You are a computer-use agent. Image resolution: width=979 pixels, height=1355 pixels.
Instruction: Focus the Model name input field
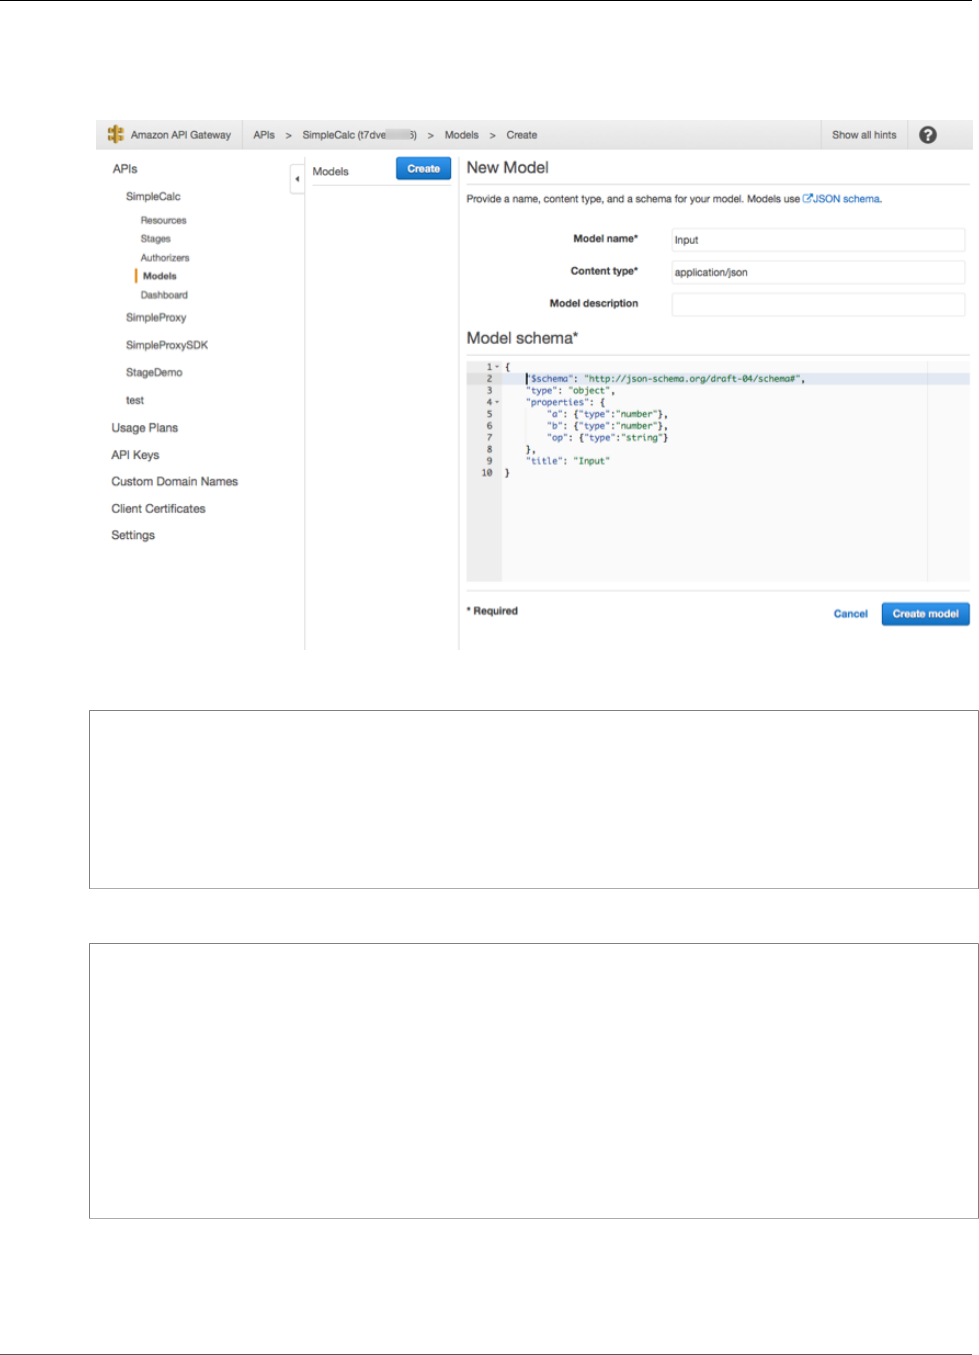click(818, 240)
